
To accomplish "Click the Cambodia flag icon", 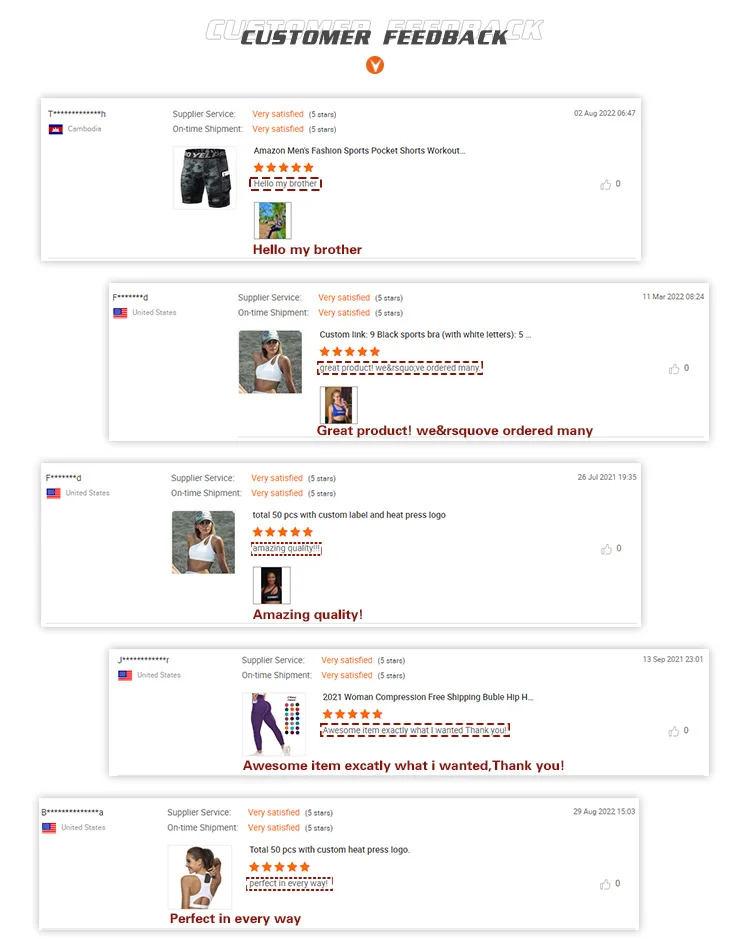I will [56, 129].
